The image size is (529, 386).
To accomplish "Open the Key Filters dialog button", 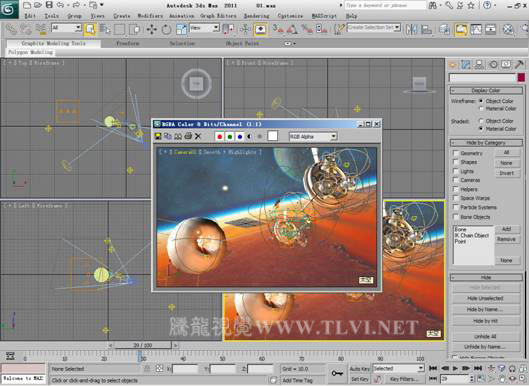I will (x=404, y=379).
